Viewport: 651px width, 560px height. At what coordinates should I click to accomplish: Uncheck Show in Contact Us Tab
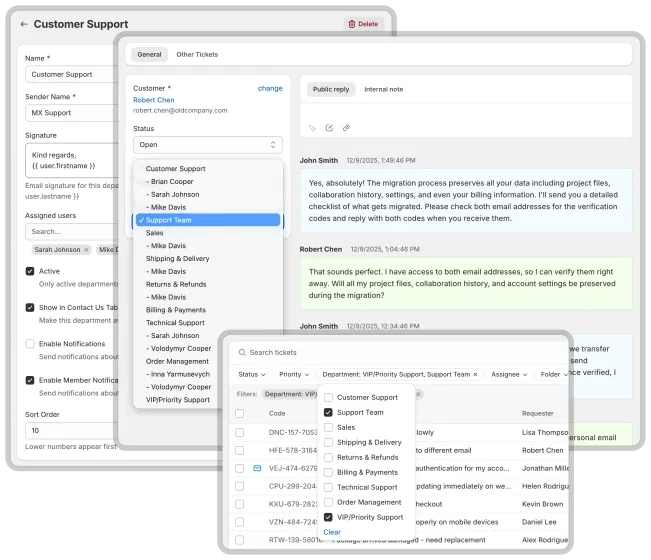click(x=30, y=308)
